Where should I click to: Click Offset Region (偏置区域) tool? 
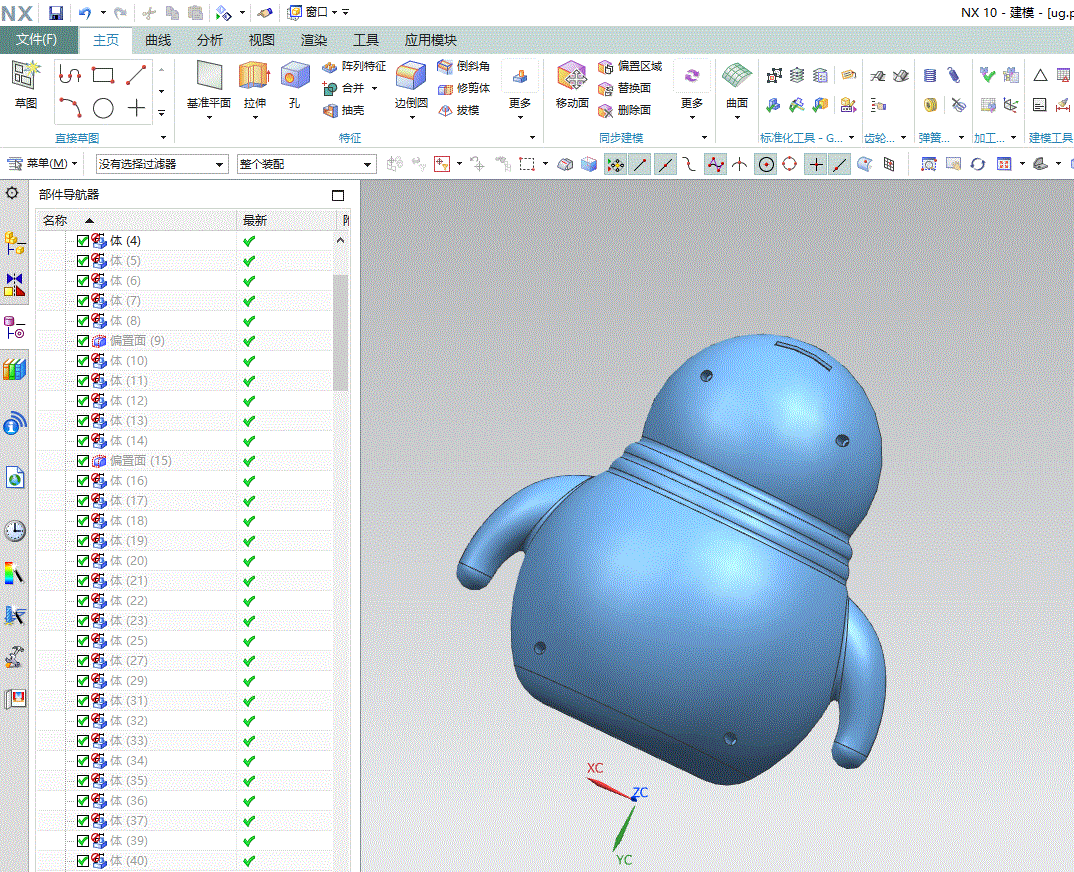(x=629, y=66)
